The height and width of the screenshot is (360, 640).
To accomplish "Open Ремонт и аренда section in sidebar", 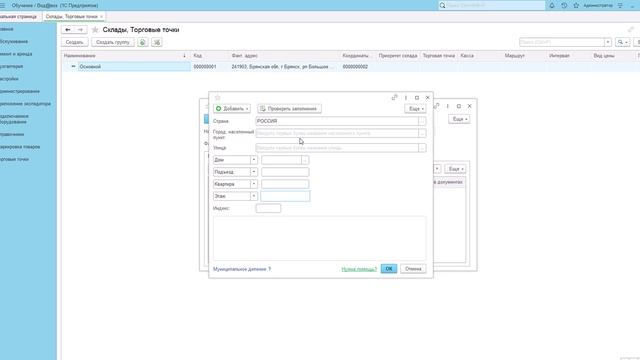I will [x=16, y=54].
